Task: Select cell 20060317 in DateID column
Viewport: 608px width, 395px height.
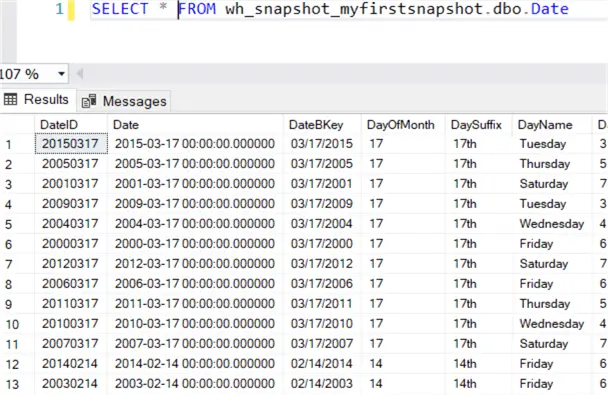Action: coord(71,284)
